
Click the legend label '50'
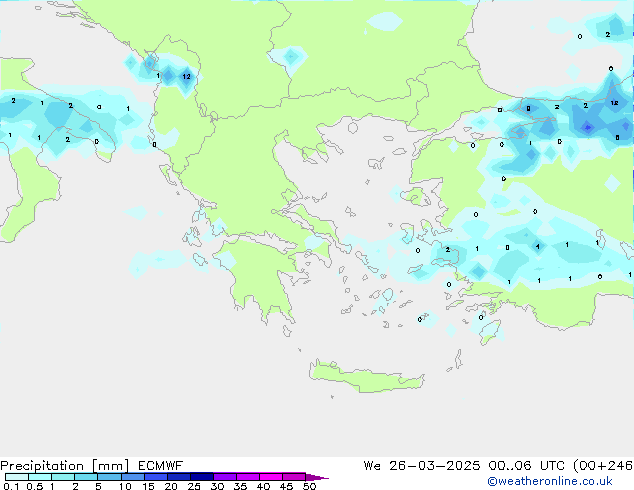coord(309,486)
